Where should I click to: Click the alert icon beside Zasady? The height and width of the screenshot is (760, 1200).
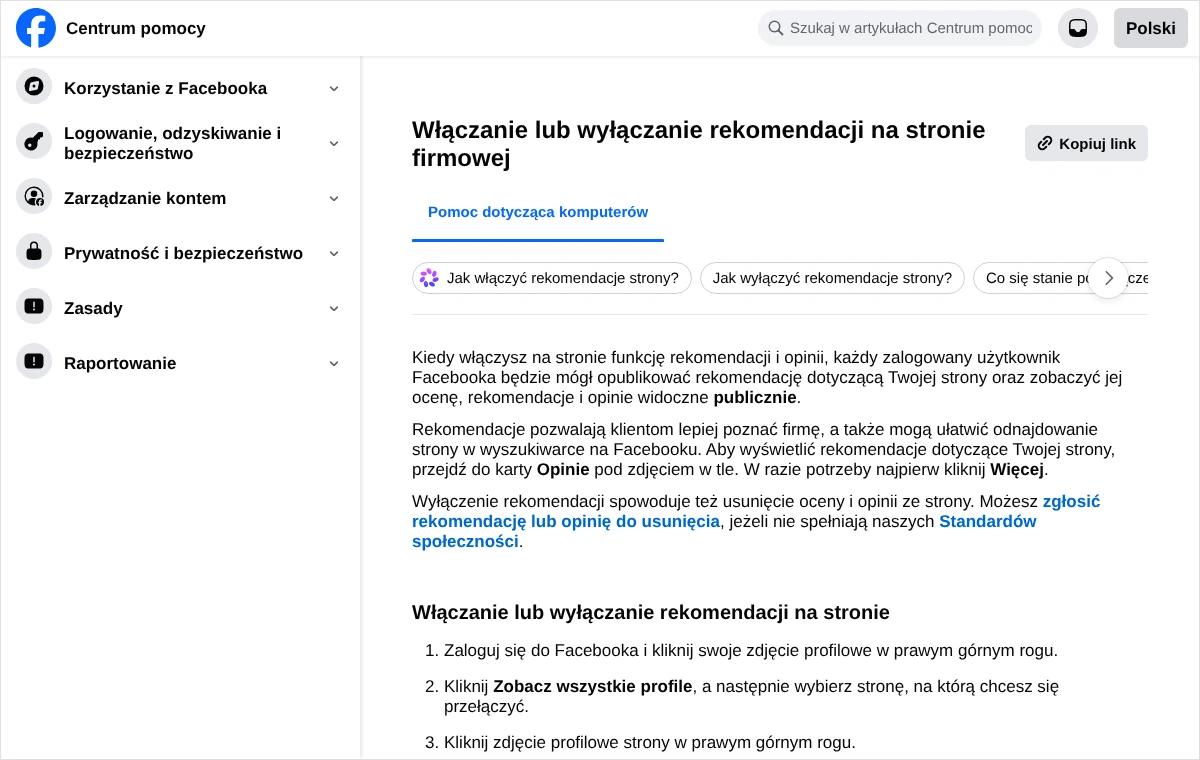coord(34,306)
